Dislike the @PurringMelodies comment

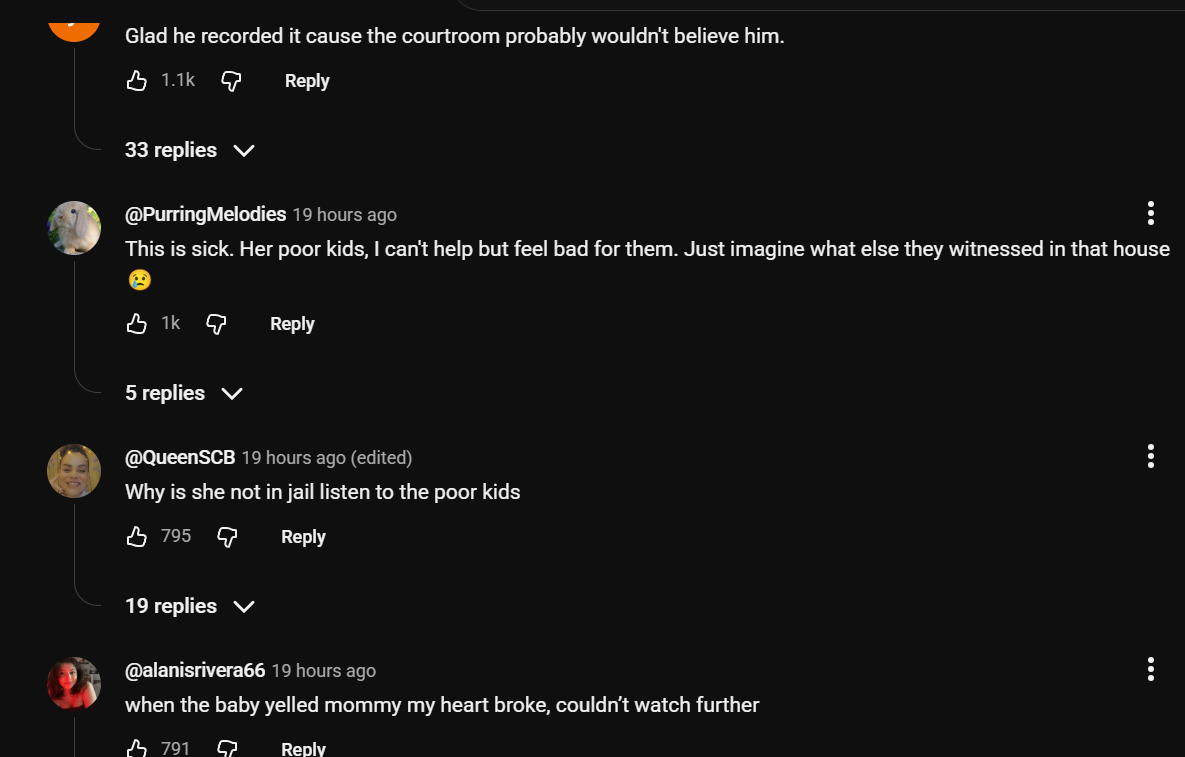pyautogui.click(x=216, y=324)
